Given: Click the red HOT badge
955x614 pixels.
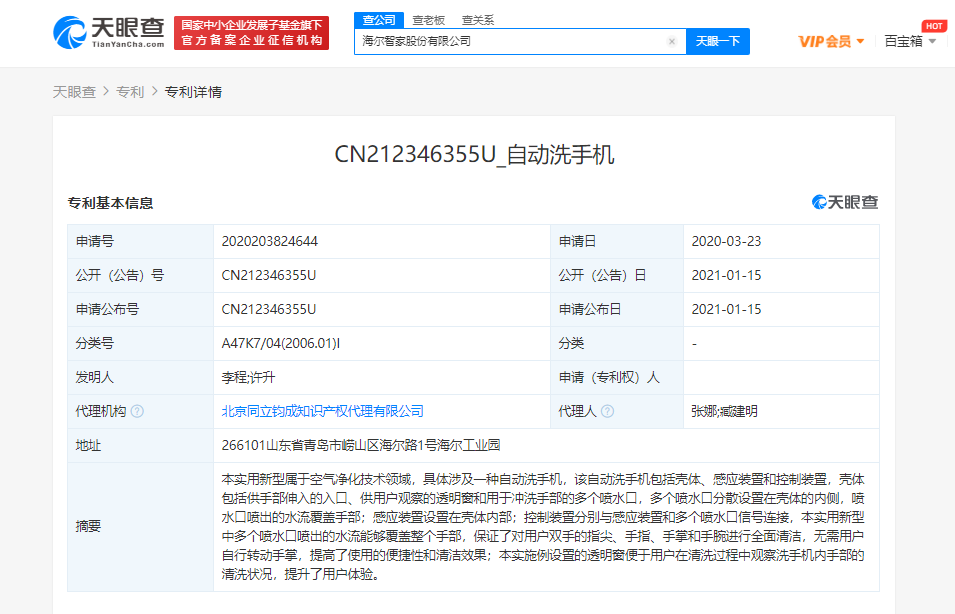Looking at the screenshot, I should (x=933, y=26).
